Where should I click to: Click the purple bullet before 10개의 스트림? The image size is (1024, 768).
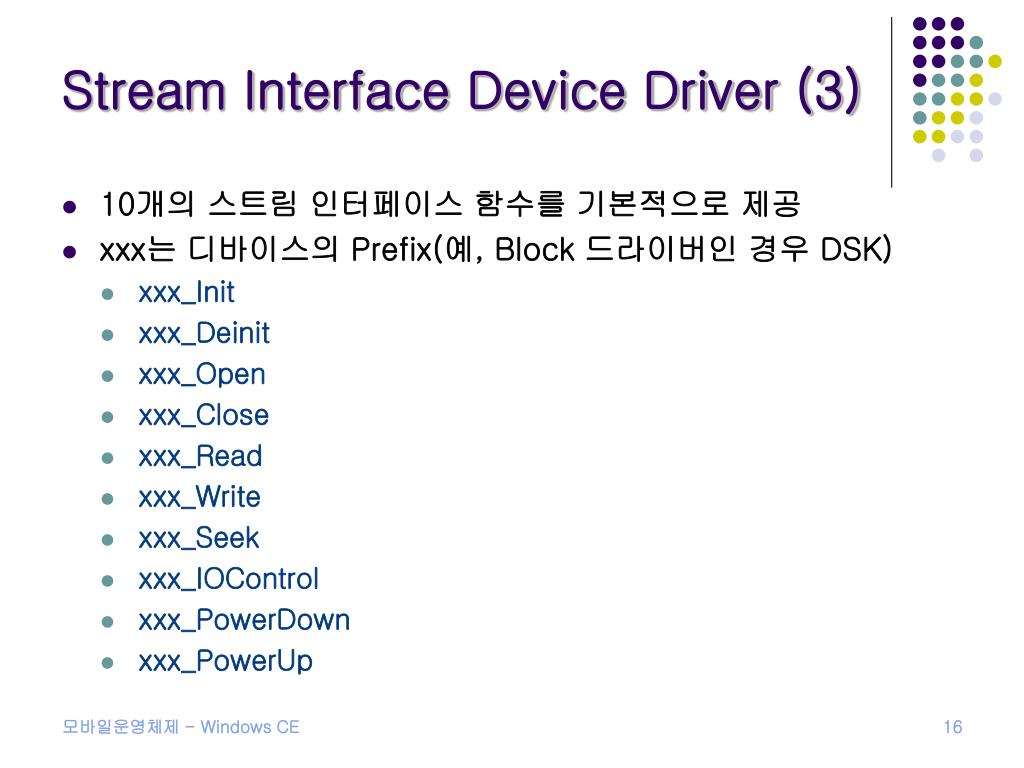(x=70, y=208)
